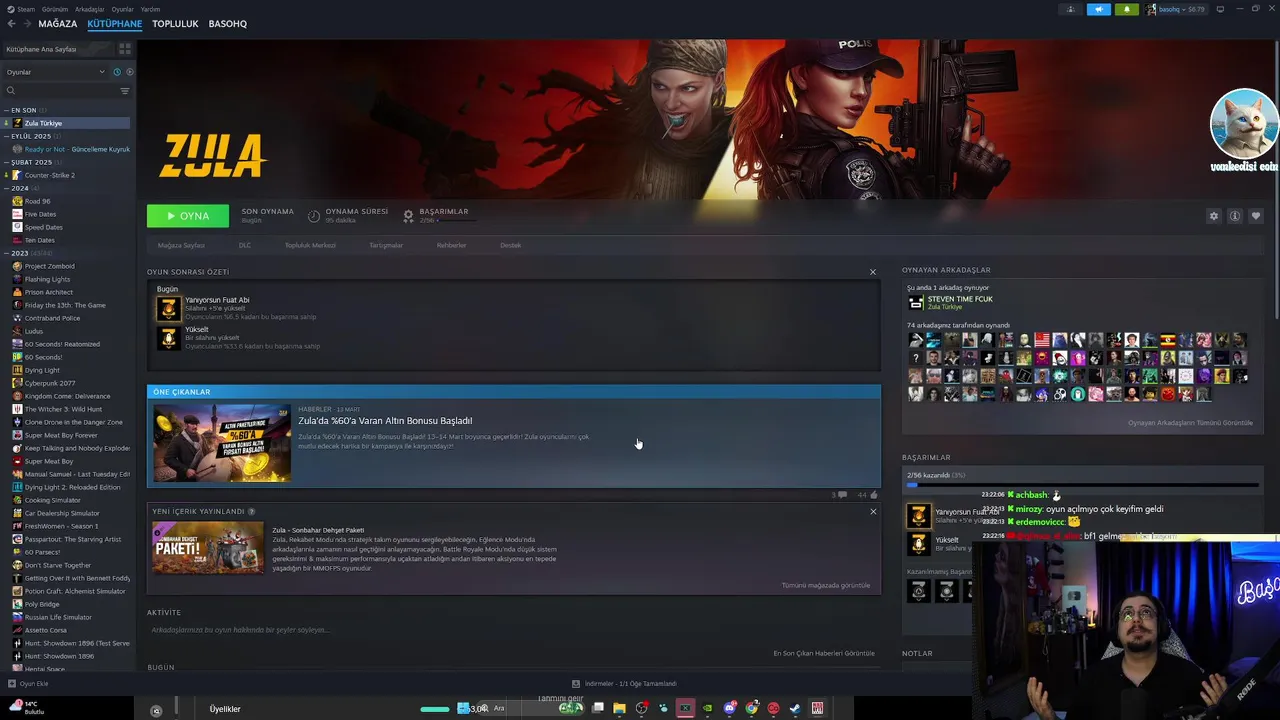The height and width of the screenshot is (720, 1280).
Task: Add Zula to favorites heart icon
Action: click(x=1256, y=216)
